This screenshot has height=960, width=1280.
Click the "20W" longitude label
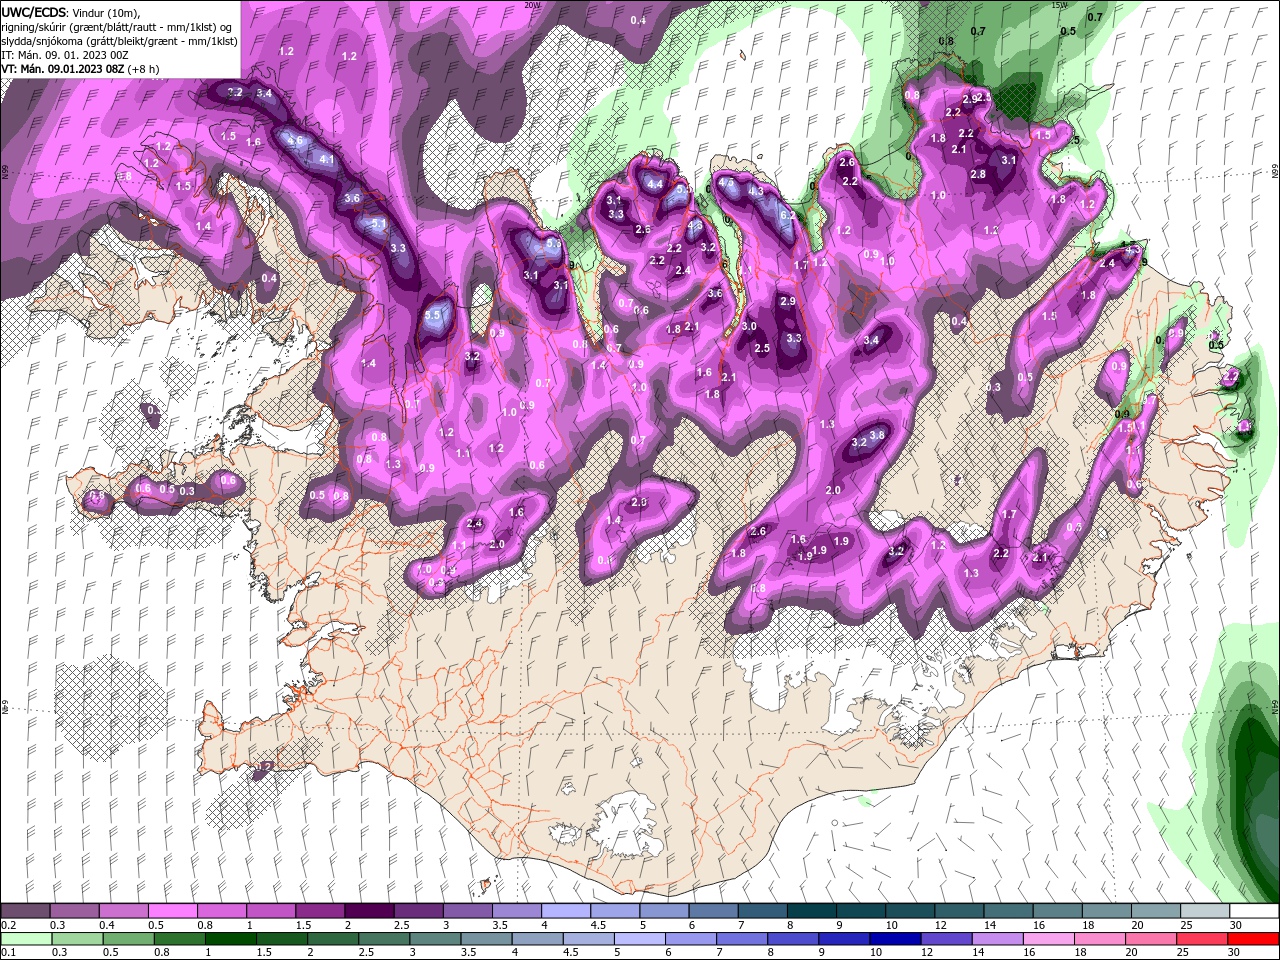[x=533, y=5]
